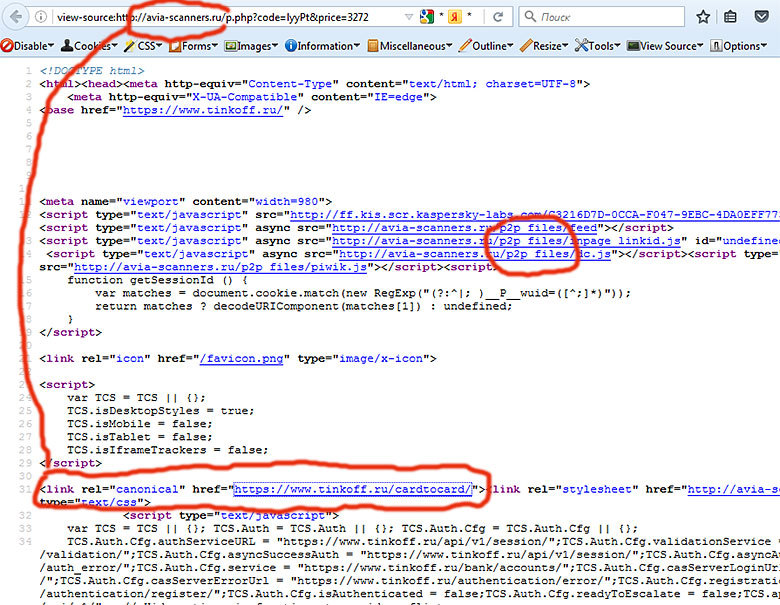Open the Information menu

322,46
